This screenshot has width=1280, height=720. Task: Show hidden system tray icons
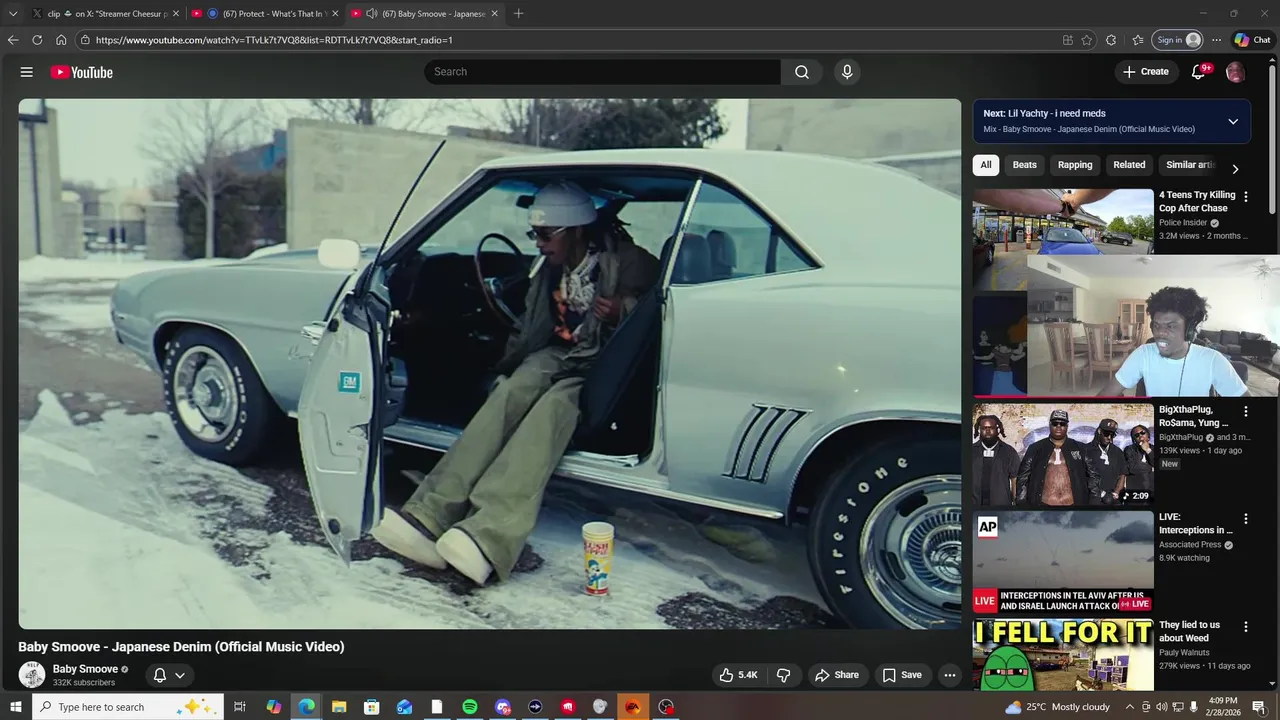coord(1130,707)
